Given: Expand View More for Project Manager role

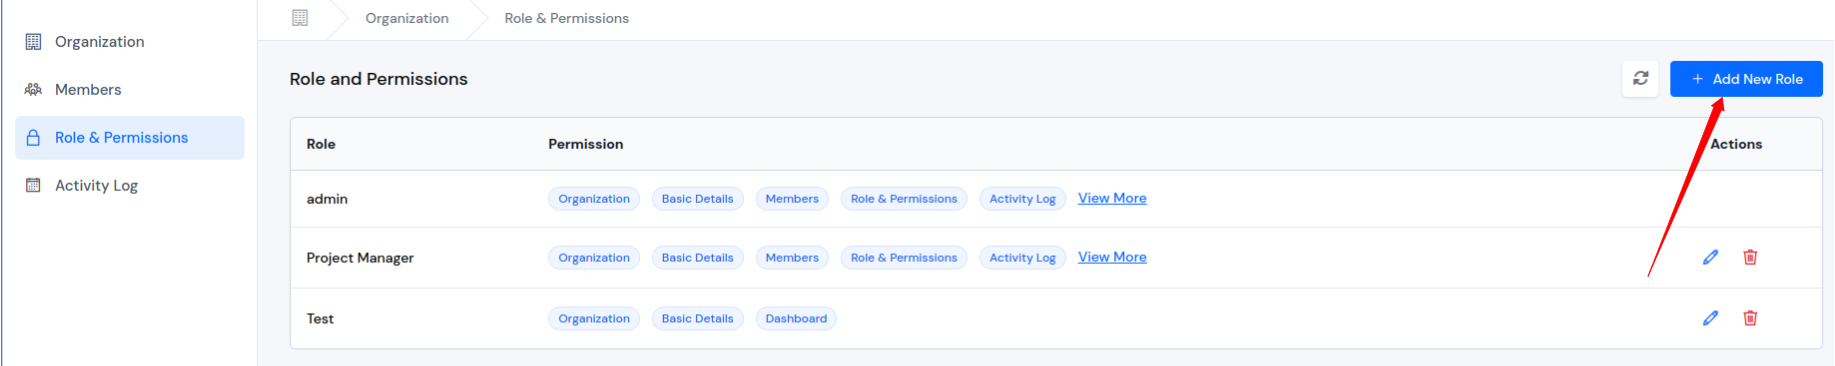Looking at the screenshot, I should tap(1112, 257).
